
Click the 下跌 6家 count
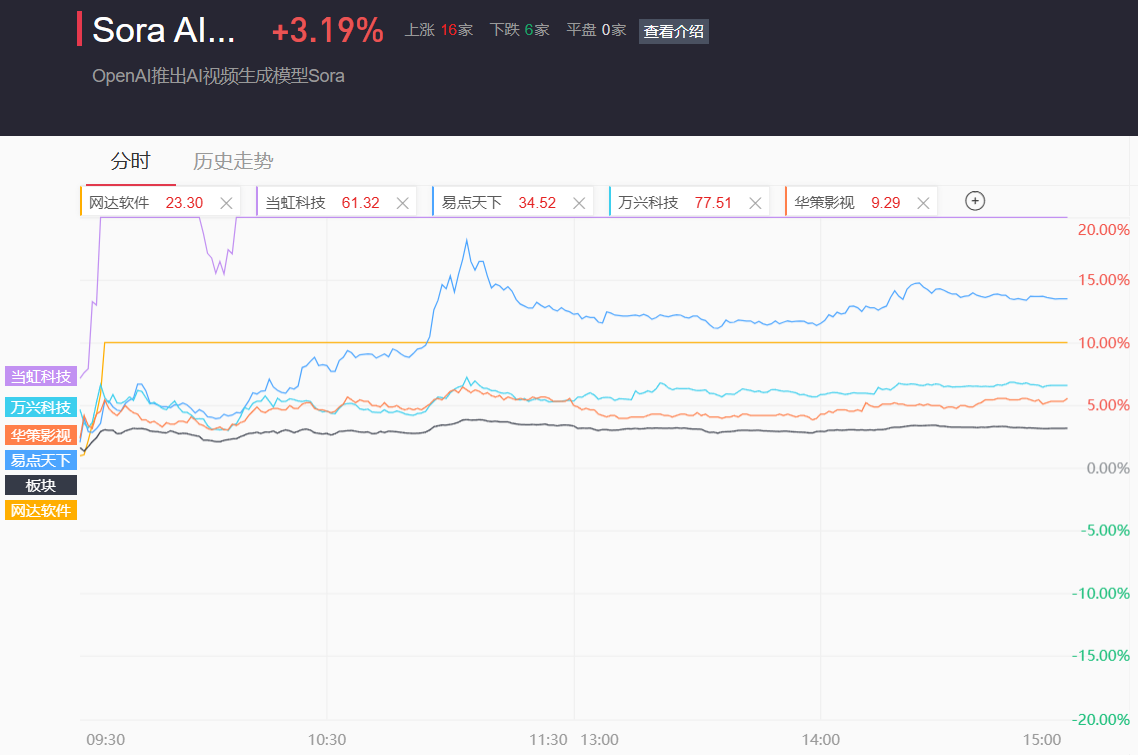point(519,30)
